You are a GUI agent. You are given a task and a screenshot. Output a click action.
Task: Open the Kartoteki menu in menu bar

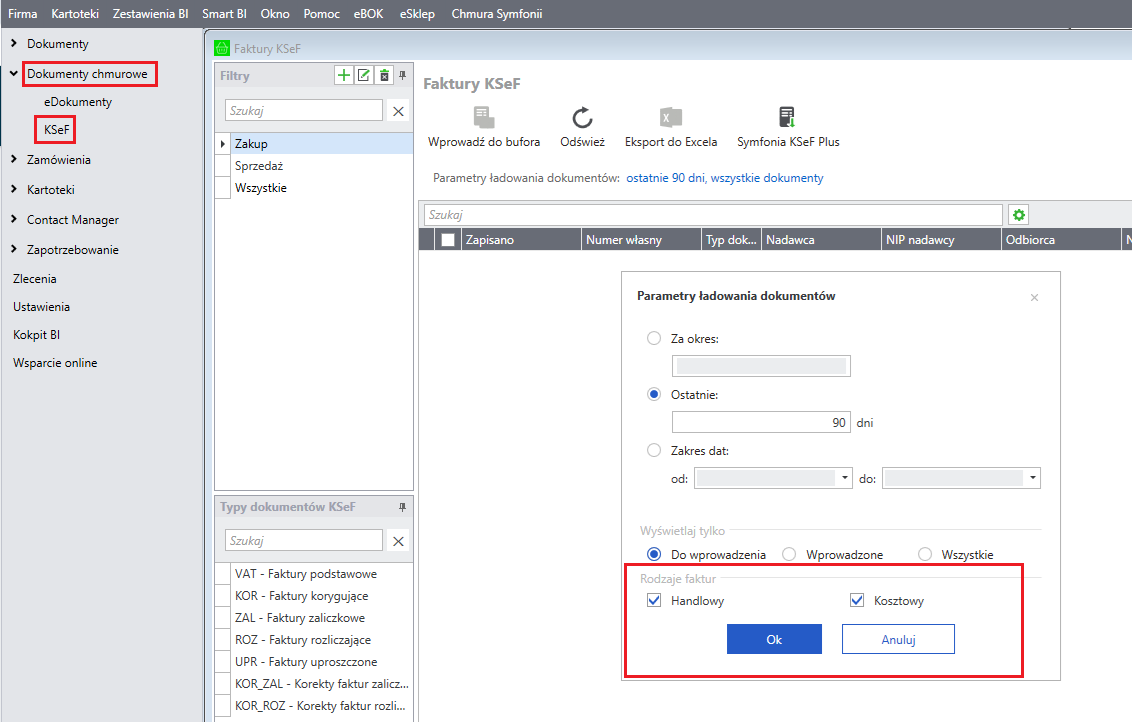pos(75,14)
